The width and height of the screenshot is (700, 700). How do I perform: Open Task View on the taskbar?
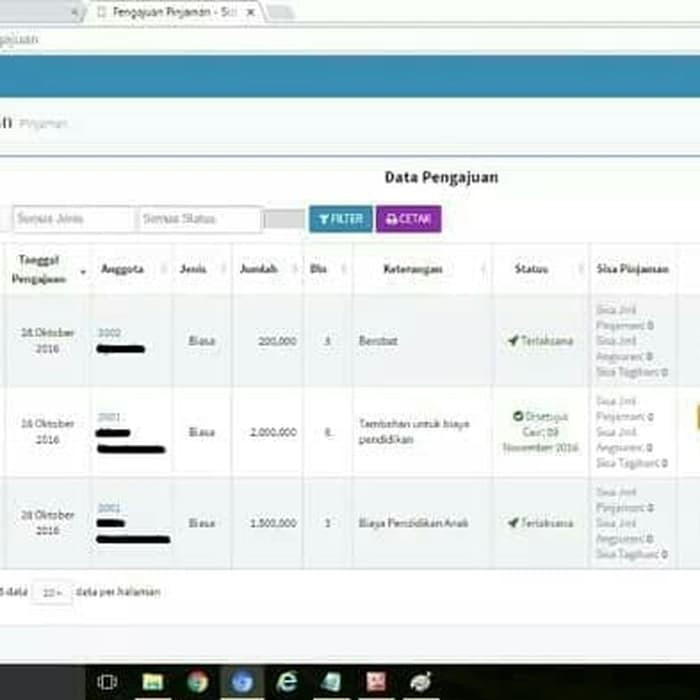pos(107,682)
